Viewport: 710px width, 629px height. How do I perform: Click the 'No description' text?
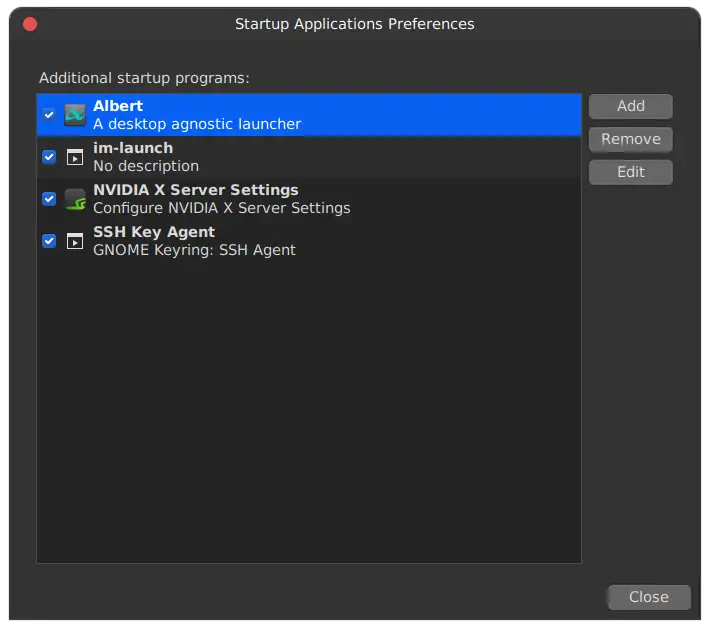point(146,166)
